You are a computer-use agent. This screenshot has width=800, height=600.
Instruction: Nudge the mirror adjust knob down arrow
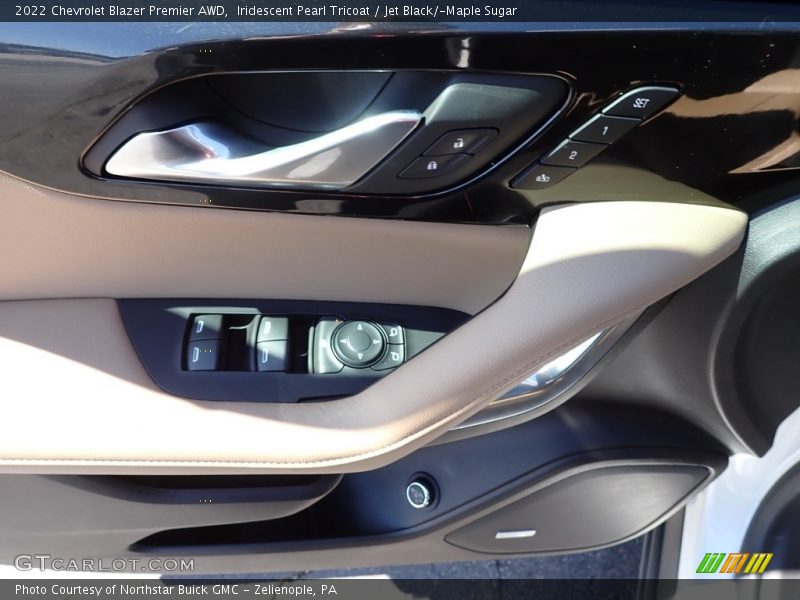pyautogui.click(x=359, y=358)
